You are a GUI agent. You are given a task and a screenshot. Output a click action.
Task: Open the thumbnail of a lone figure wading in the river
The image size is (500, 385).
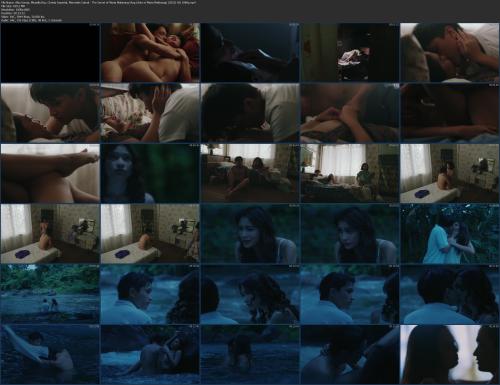click(x=250, y=354)
